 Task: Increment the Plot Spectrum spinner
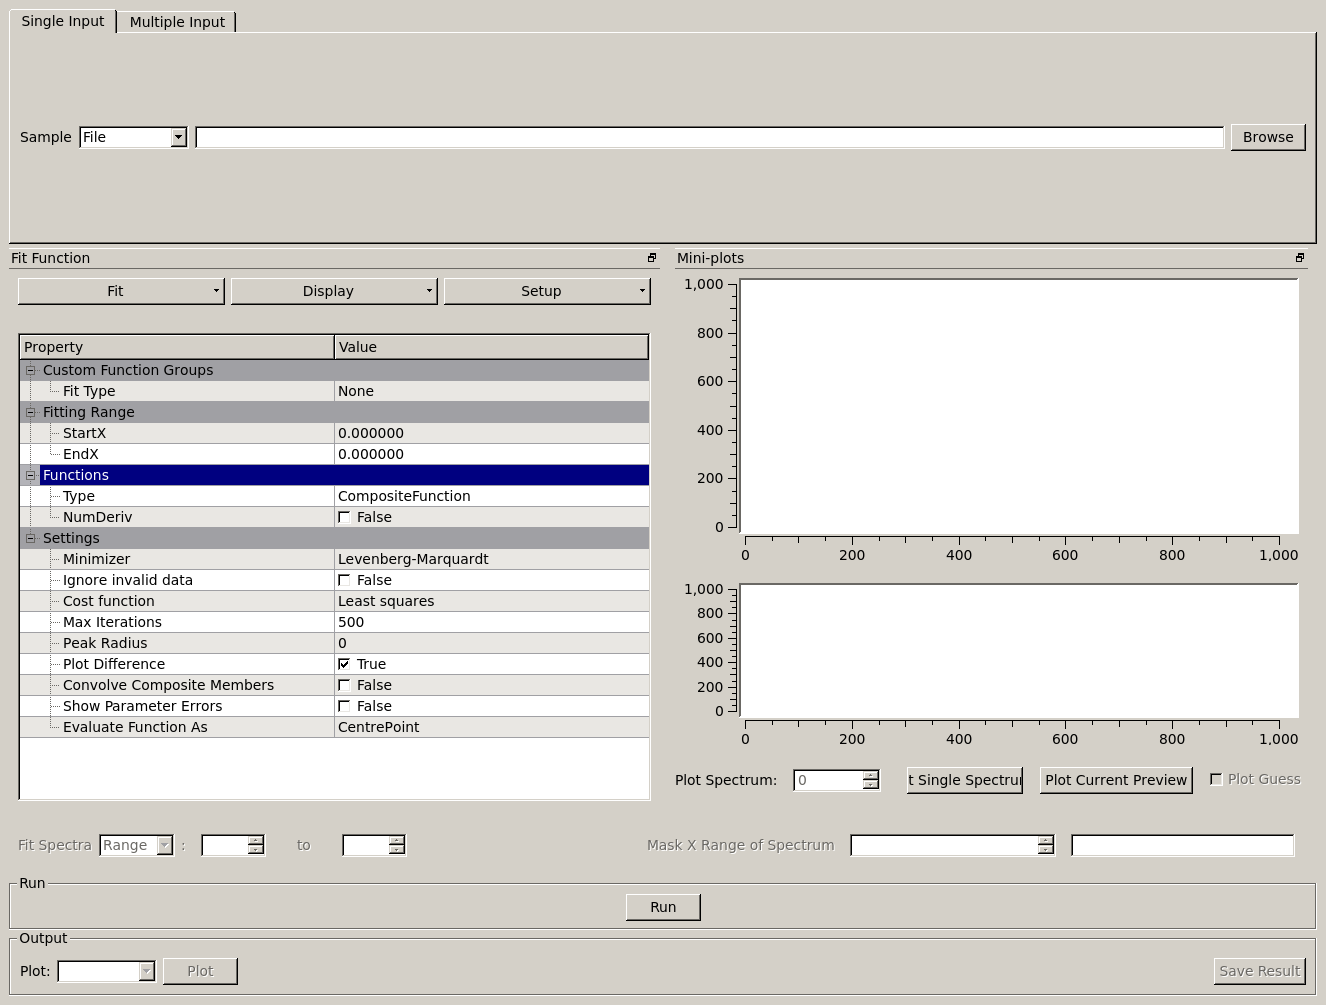(x=871, y=775)
